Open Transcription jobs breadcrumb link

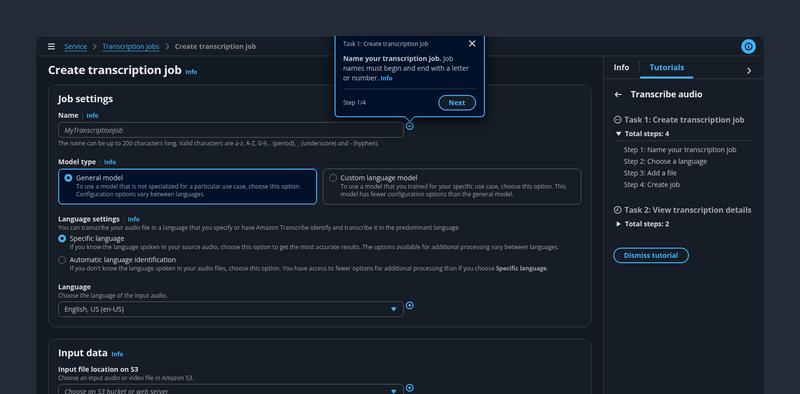coord(131,46)
